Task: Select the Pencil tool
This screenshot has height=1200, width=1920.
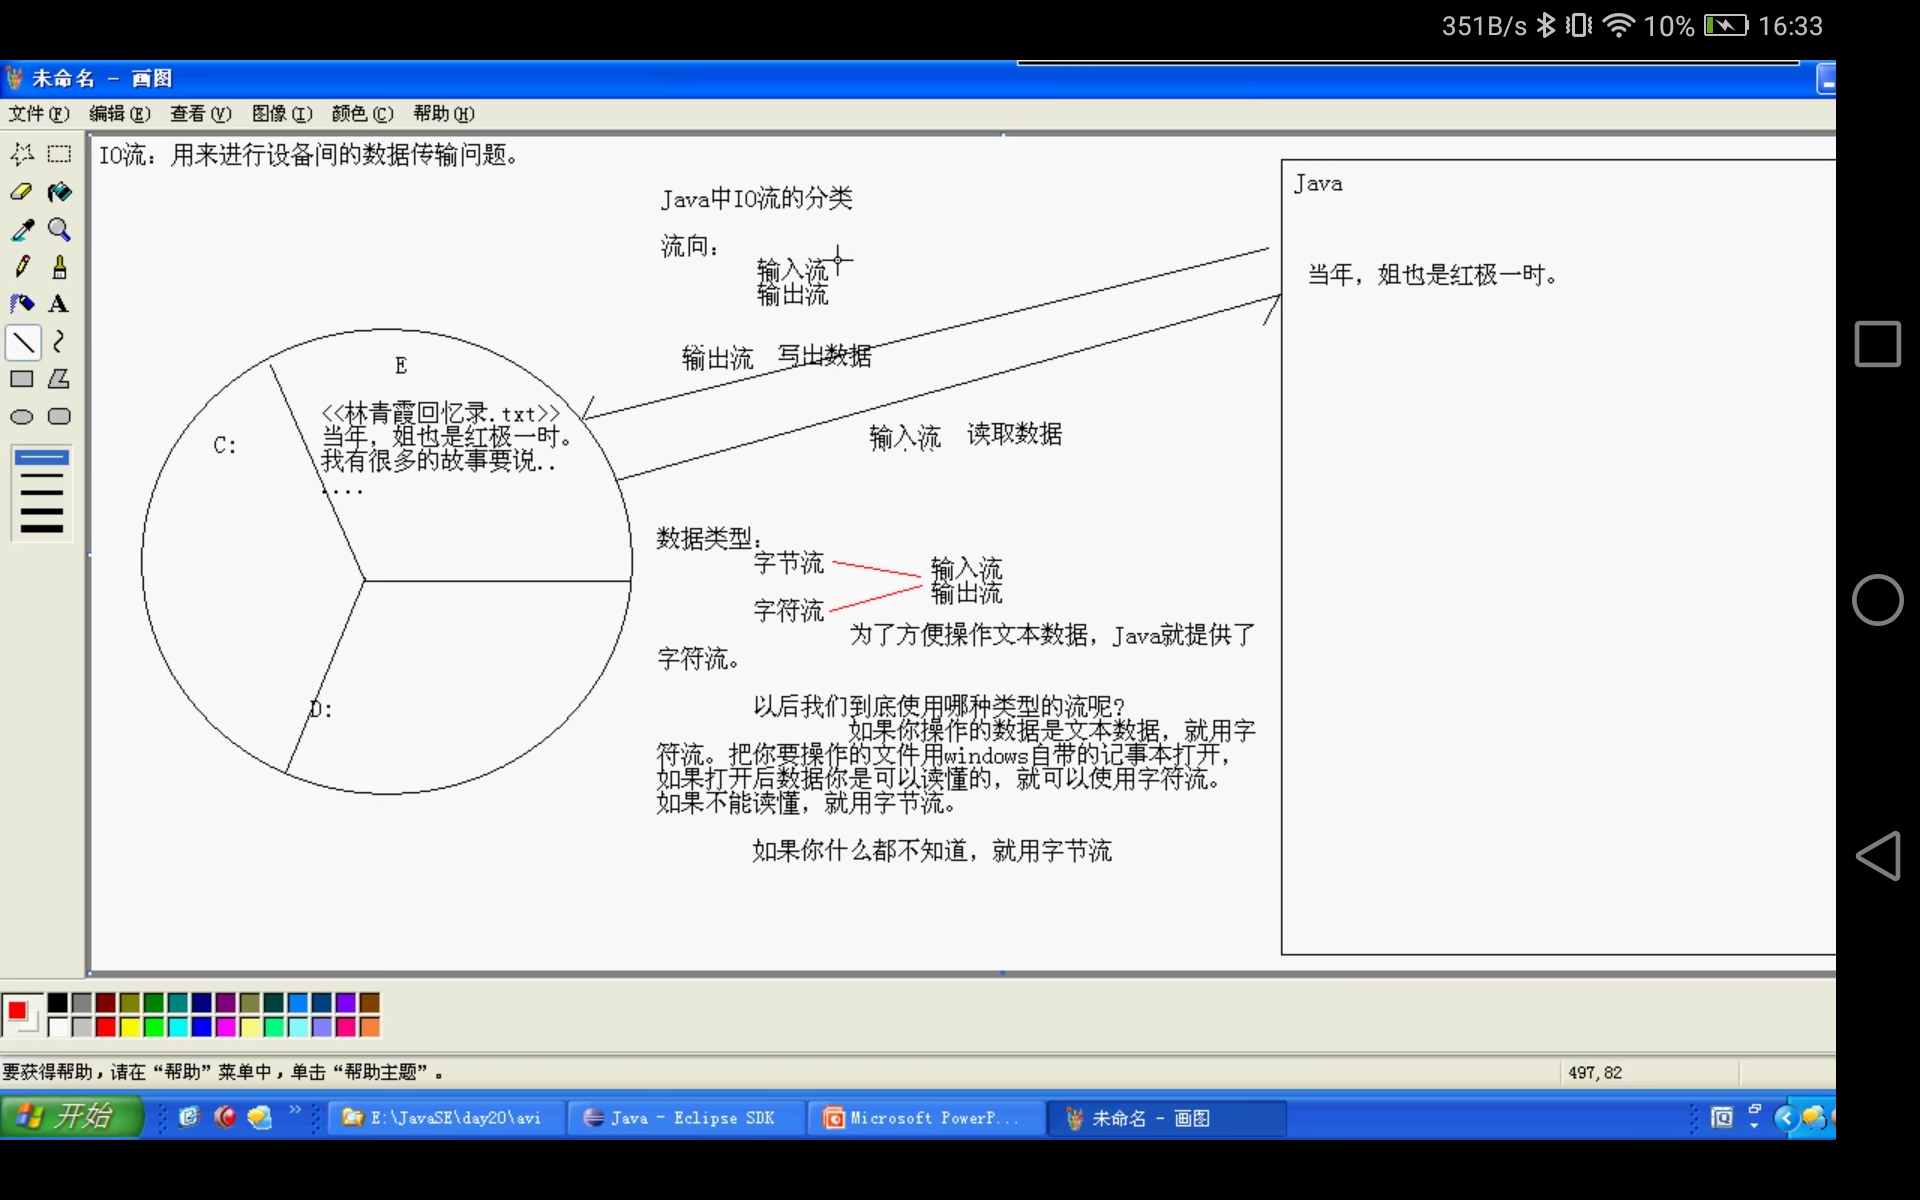Action: coord(22,267)
